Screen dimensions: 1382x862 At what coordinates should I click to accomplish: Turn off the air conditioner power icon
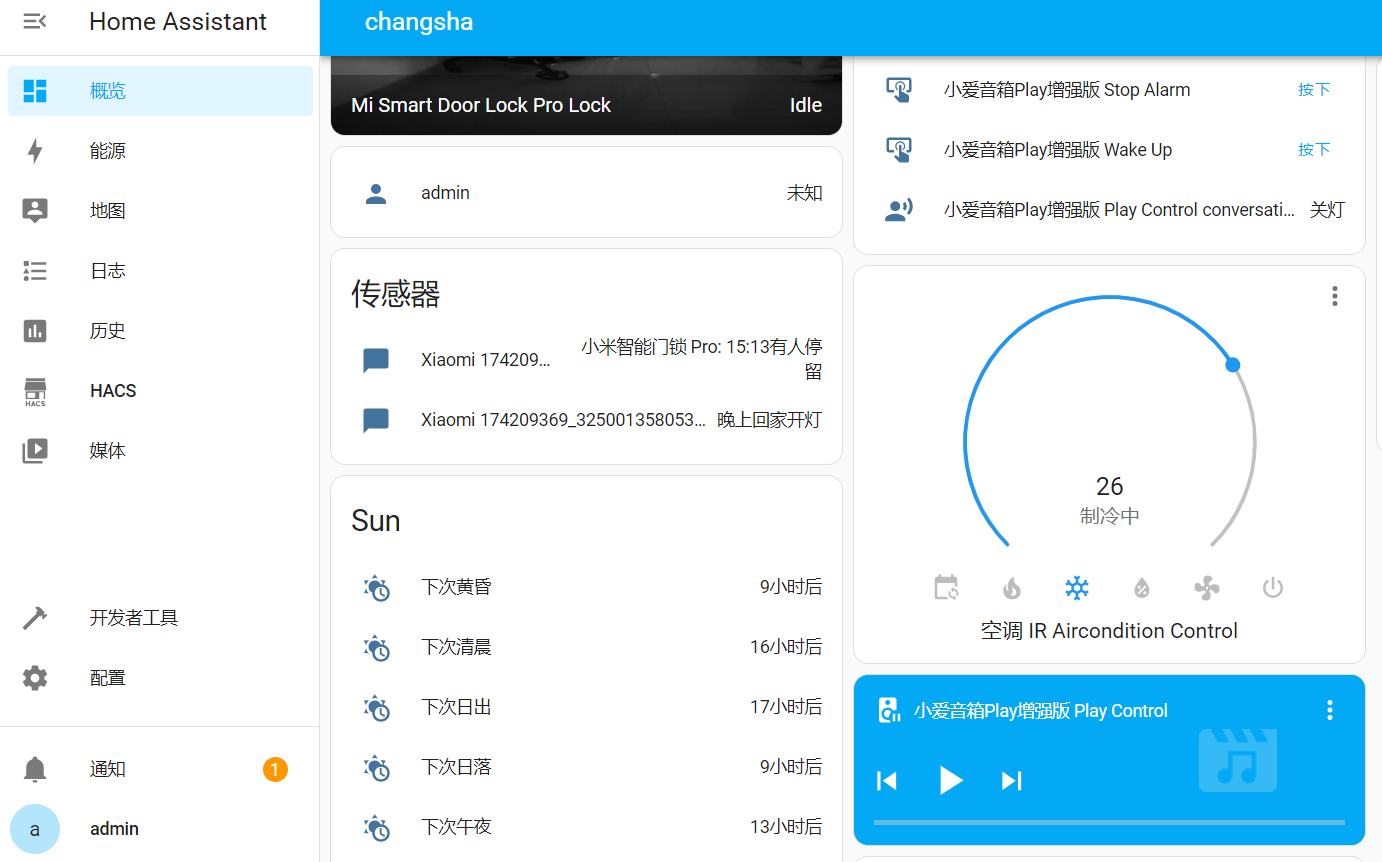[x=1272, y=587]
